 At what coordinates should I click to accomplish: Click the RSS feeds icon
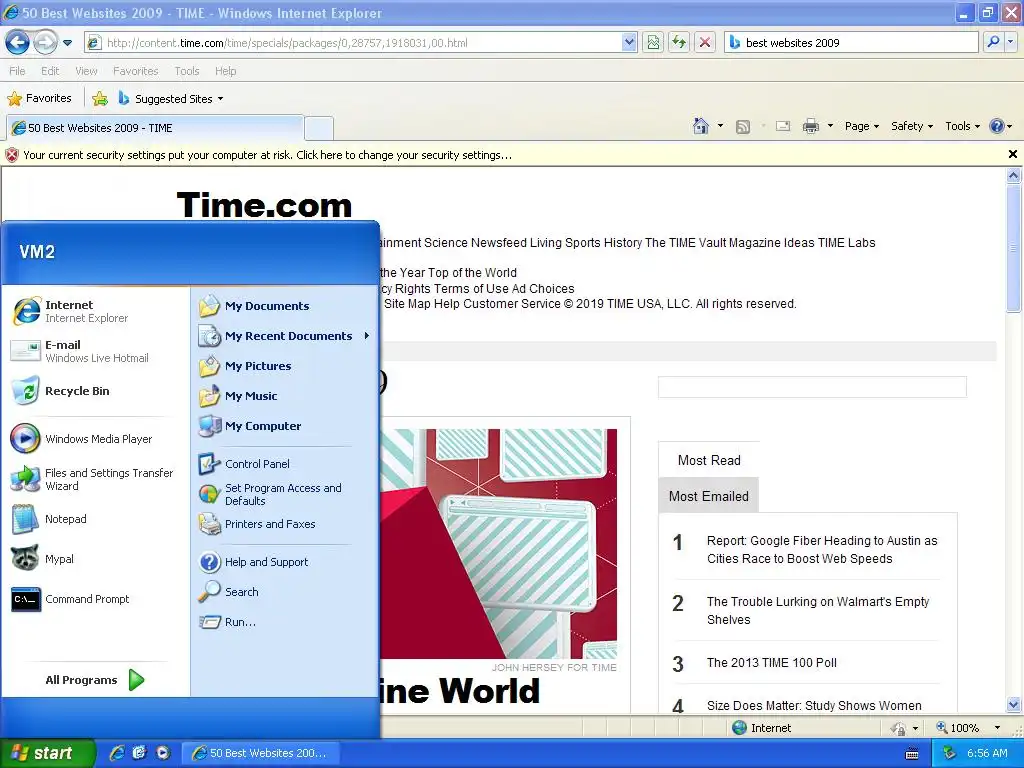743,127
